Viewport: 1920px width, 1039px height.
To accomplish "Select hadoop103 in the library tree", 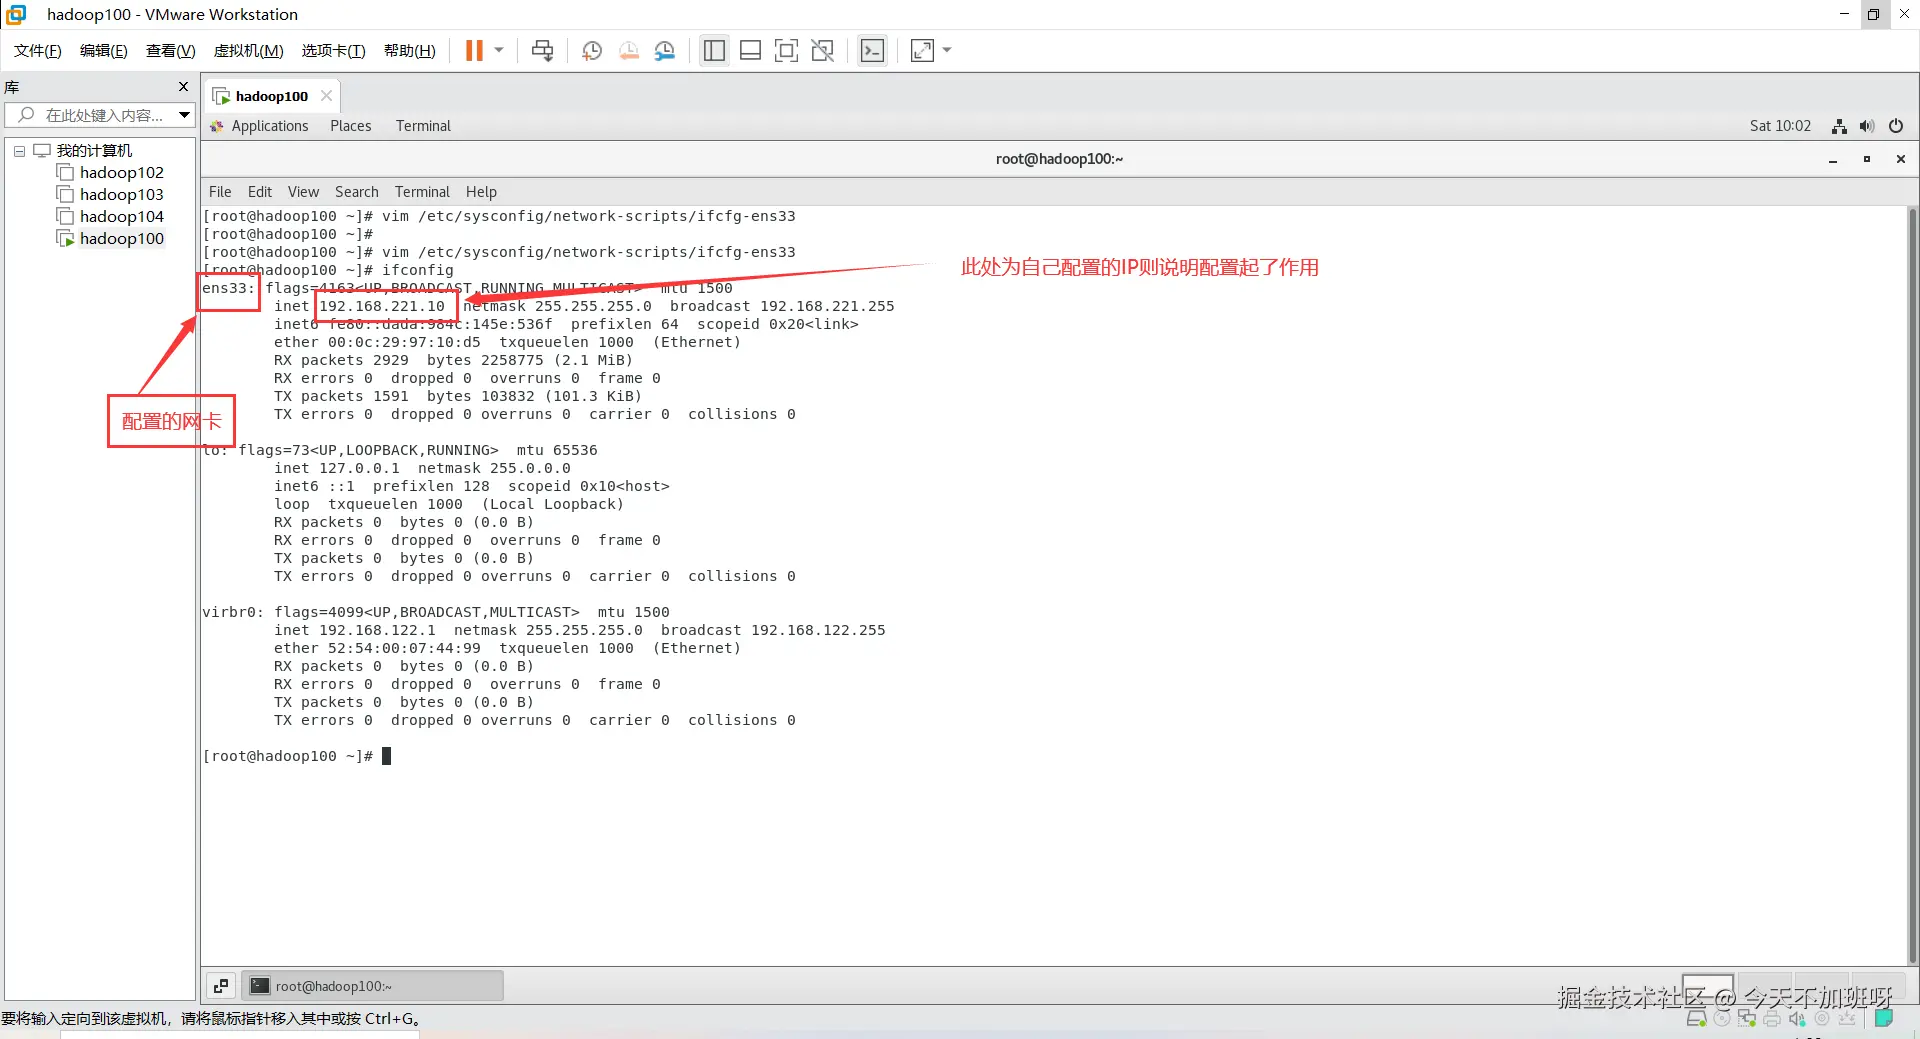I will pos(121,195).
